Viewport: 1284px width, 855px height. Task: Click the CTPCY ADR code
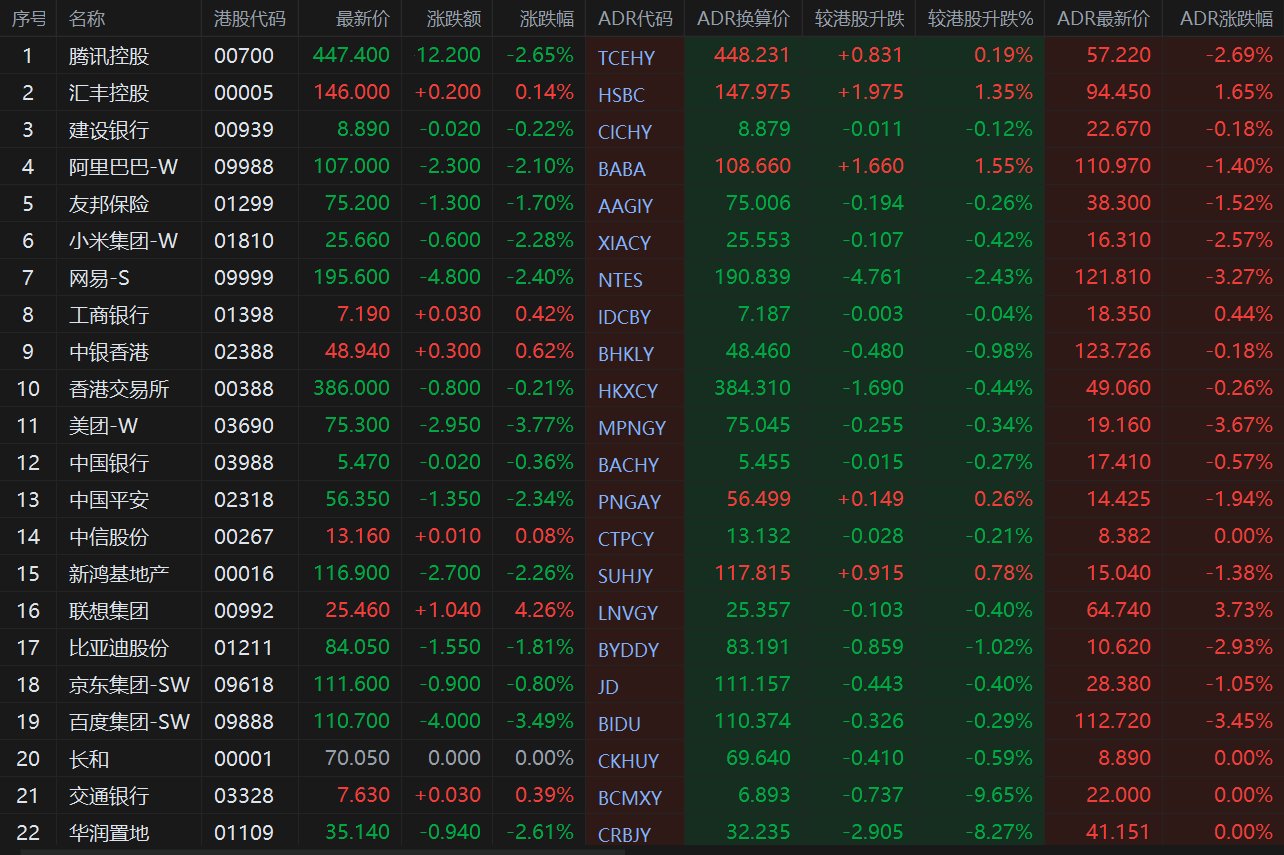click(626, 539)
